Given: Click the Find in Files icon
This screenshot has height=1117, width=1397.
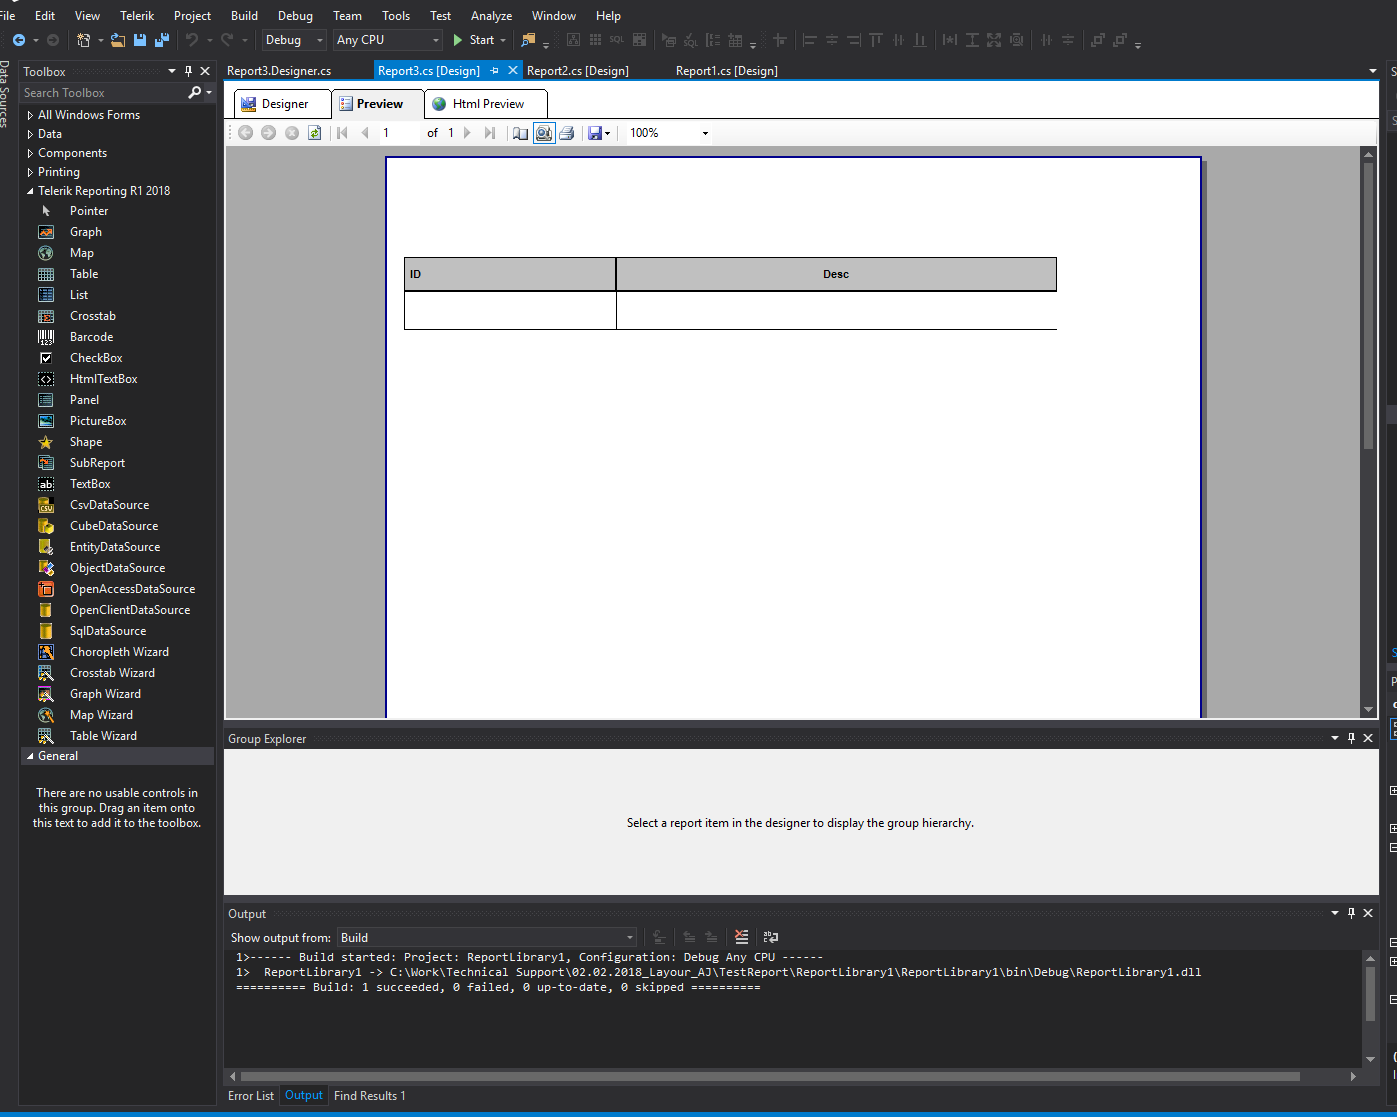Looking at the screenshot, I should 528,40.
